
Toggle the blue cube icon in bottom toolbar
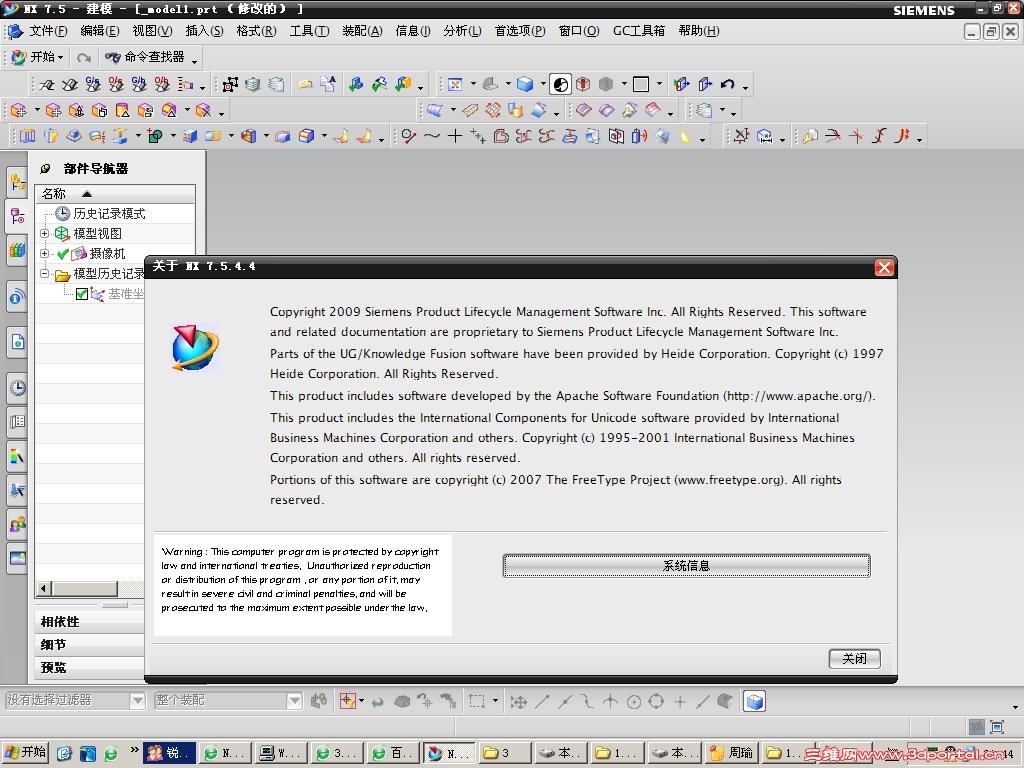(754, 701)
